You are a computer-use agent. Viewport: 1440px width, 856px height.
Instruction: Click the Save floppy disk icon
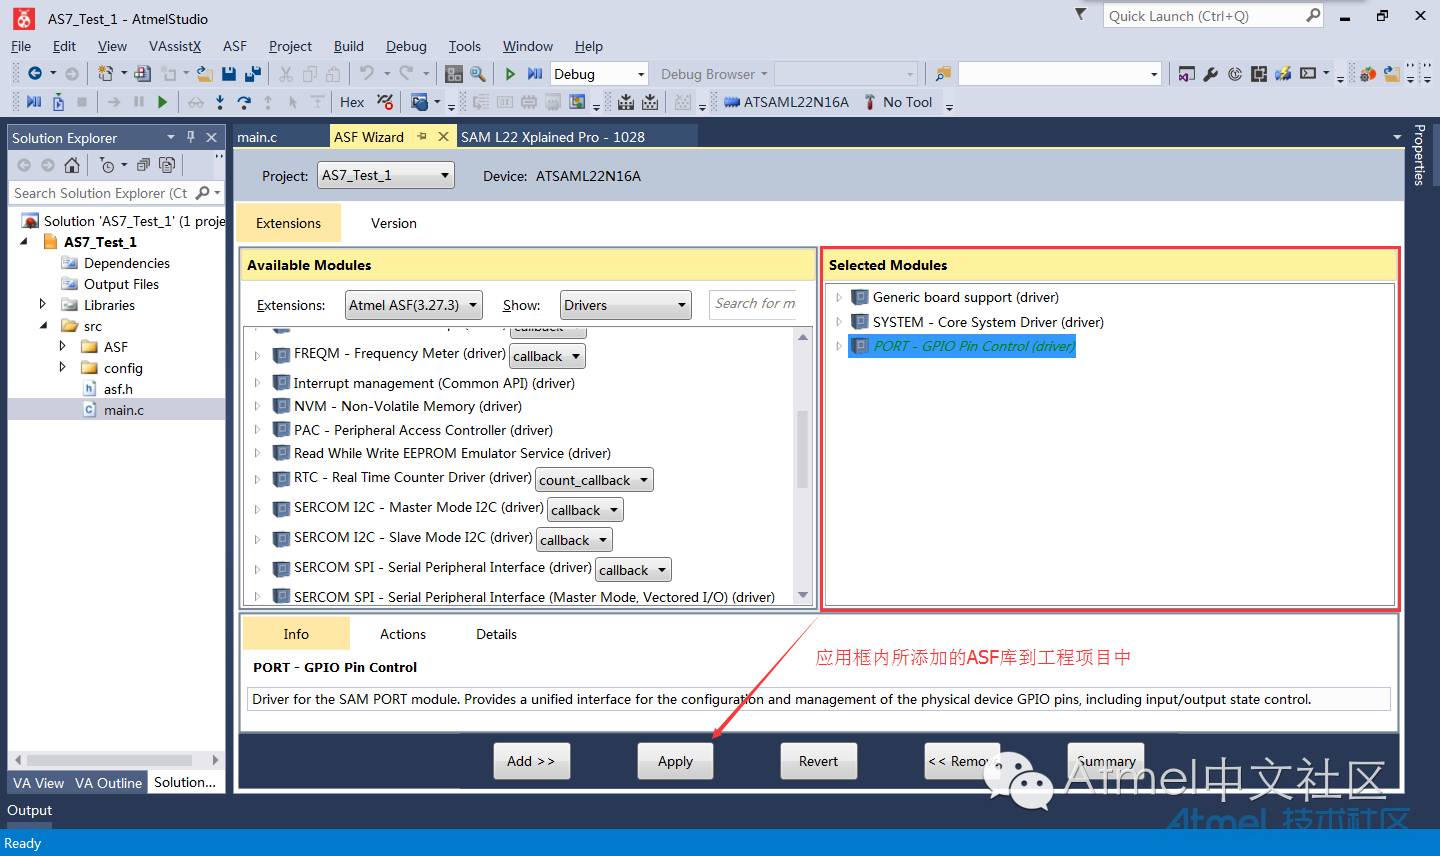click(229, 73)
